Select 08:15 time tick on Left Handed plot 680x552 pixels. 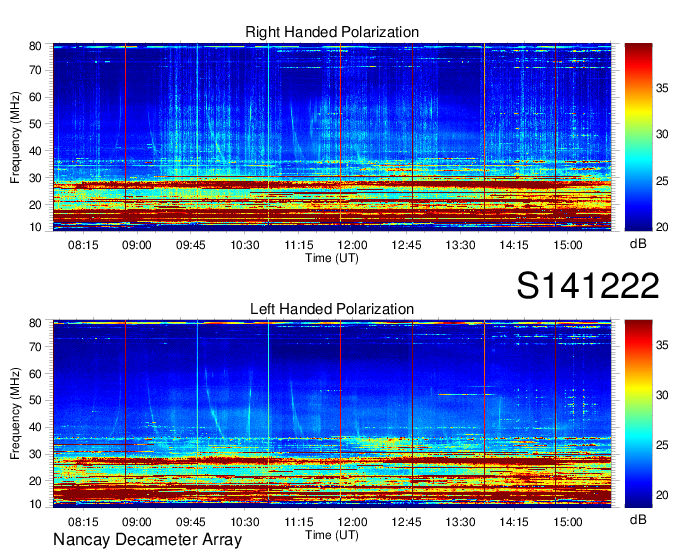(83, 522)
